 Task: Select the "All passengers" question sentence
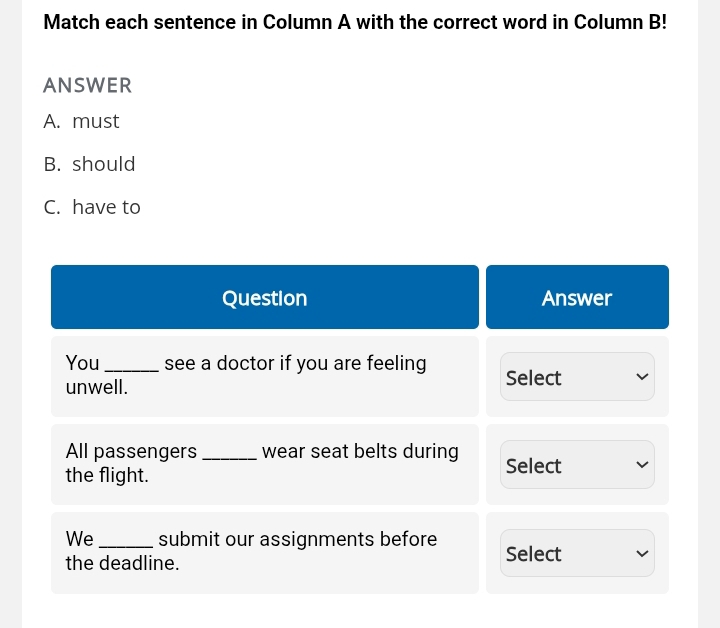(262, 463)
